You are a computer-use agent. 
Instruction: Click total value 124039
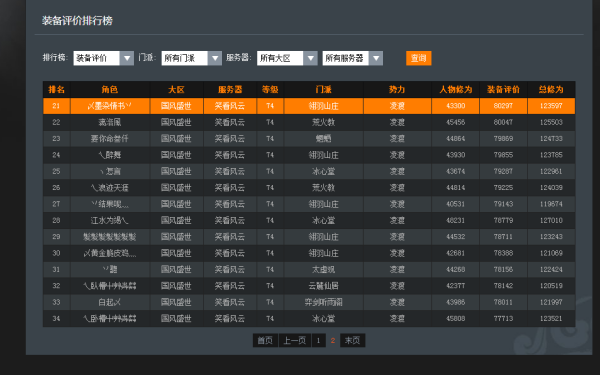551,188
